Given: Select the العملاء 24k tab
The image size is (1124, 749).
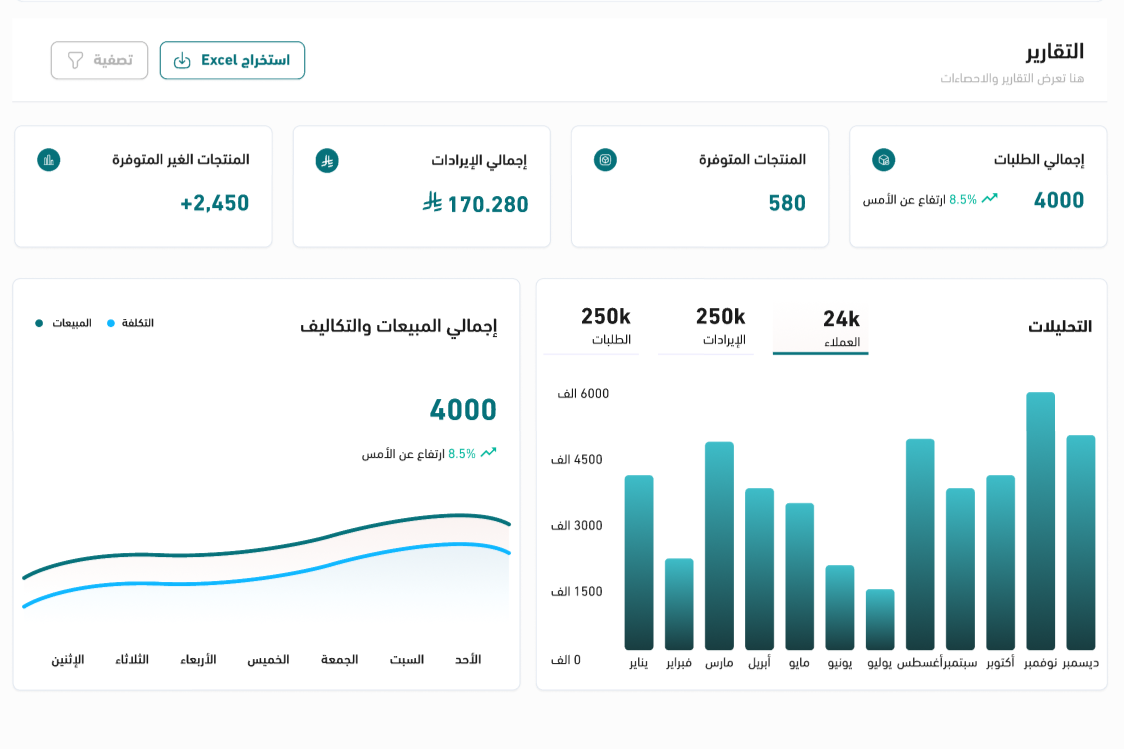Looking at the screenshot, I should 821,329.
